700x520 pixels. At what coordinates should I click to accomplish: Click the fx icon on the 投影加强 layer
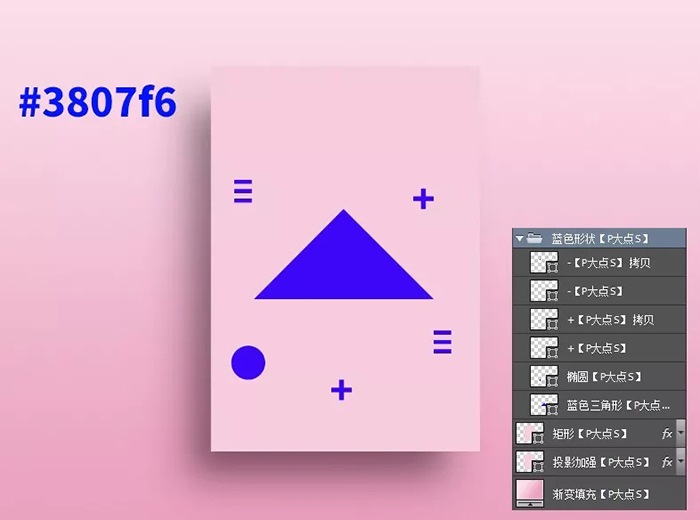667,462
